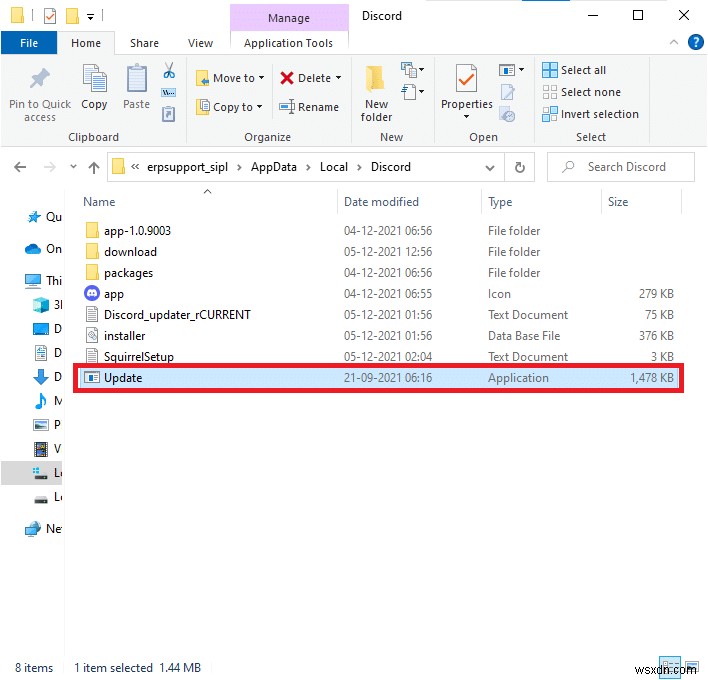Open the Help question mark icon
This screenshot has height=680, width=708.
click(x=695, y=42)
